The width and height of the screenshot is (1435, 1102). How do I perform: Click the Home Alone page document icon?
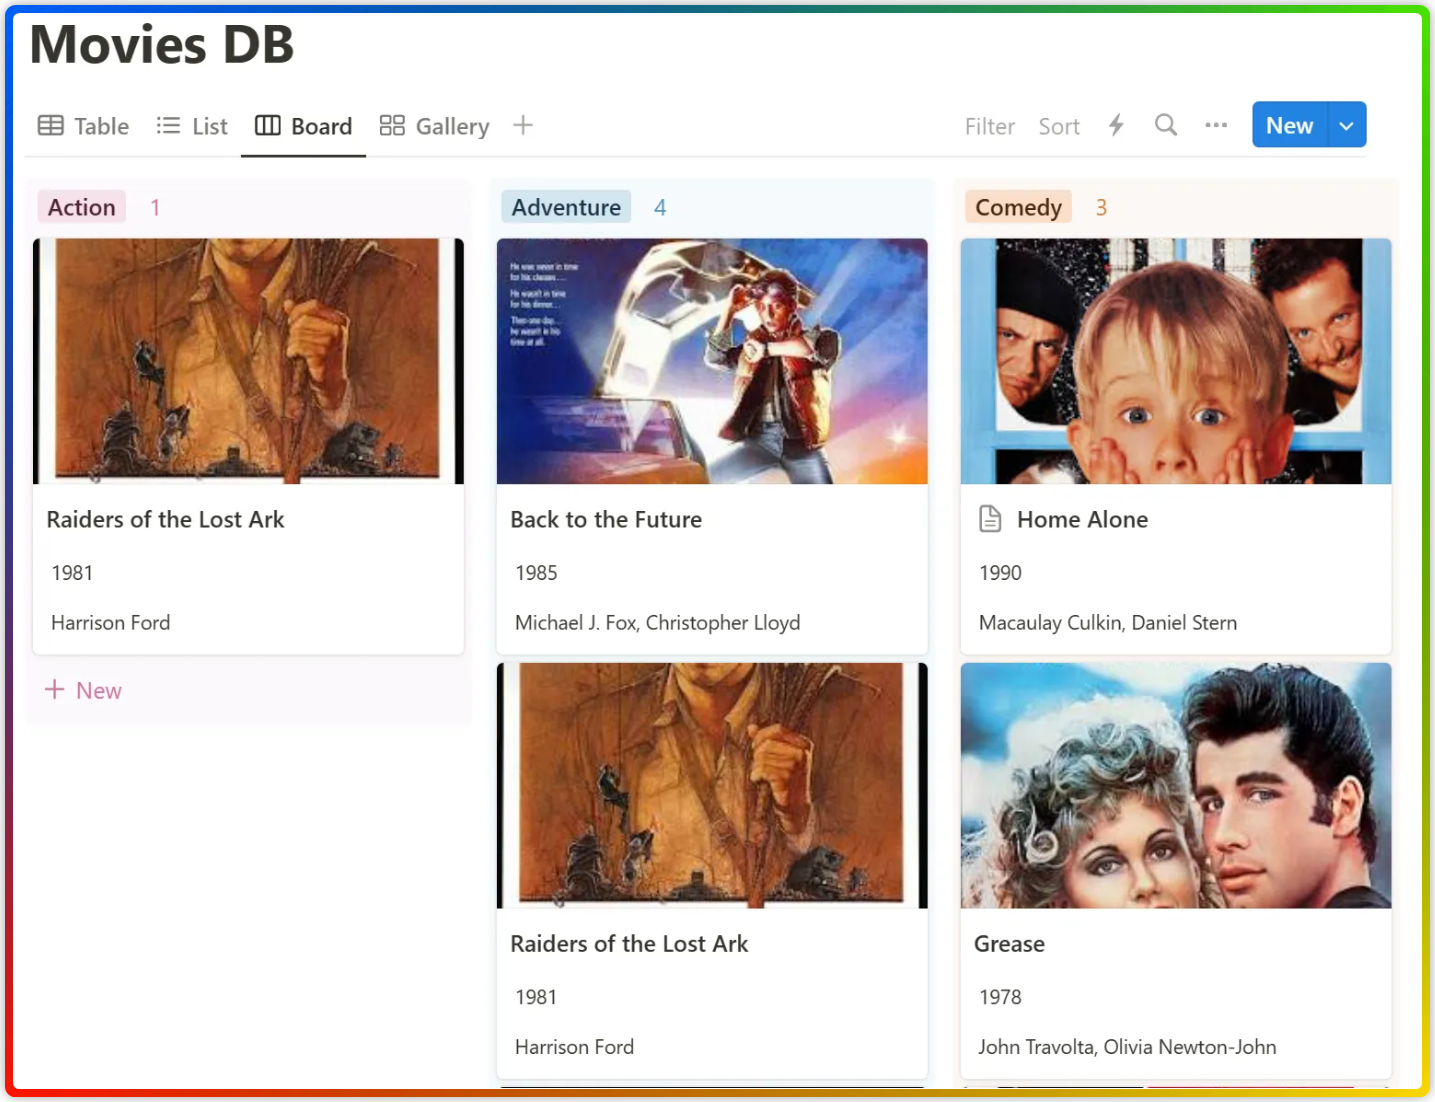pyautogui.click(x=990, y=518)
